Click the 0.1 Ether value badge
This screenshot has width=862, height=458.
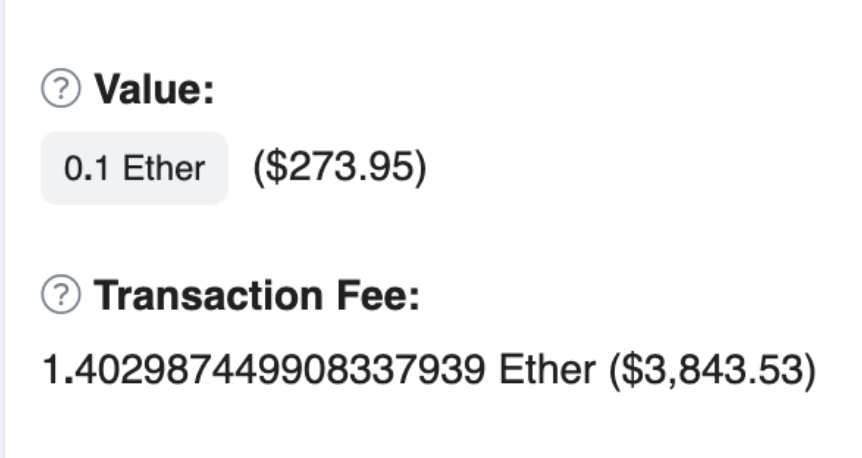click(134, 168)
